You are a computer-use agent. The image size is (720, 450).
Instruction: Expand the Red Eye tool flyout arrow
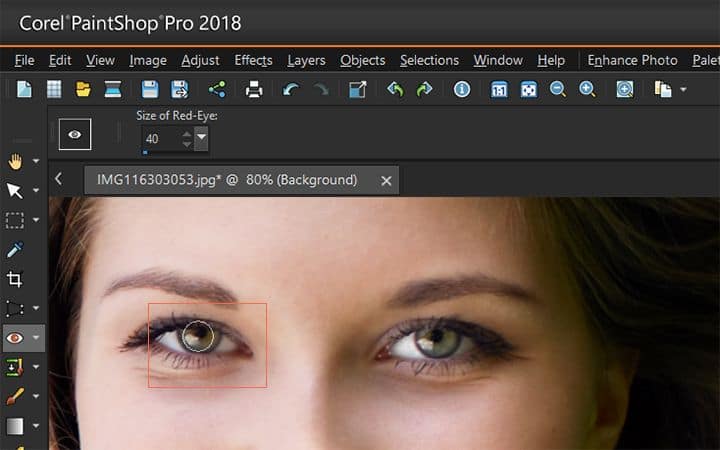point(36,338)
